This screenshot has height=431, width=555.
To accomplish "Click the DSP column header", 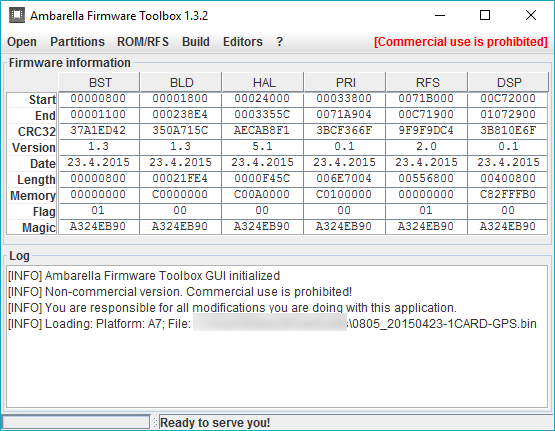I will pos(509,82).
